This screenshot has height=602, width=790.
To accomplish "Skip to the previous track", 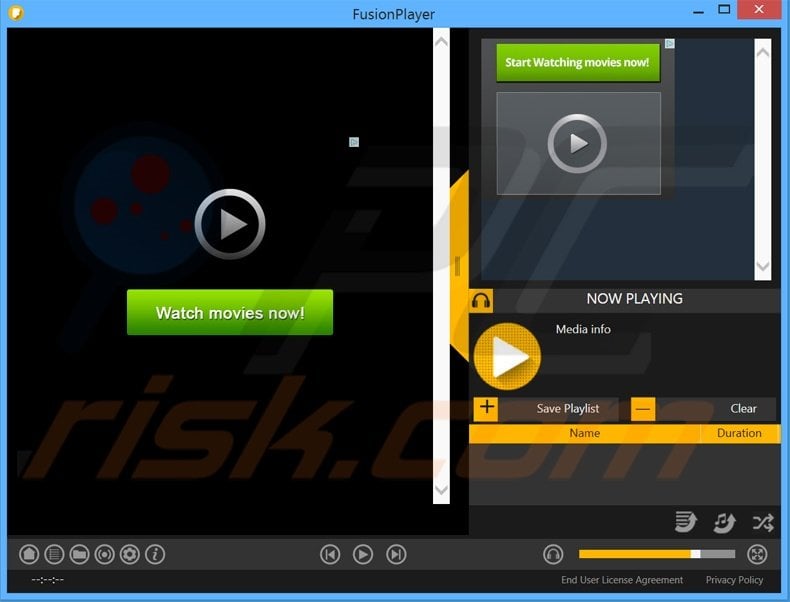I will point(330,554).
